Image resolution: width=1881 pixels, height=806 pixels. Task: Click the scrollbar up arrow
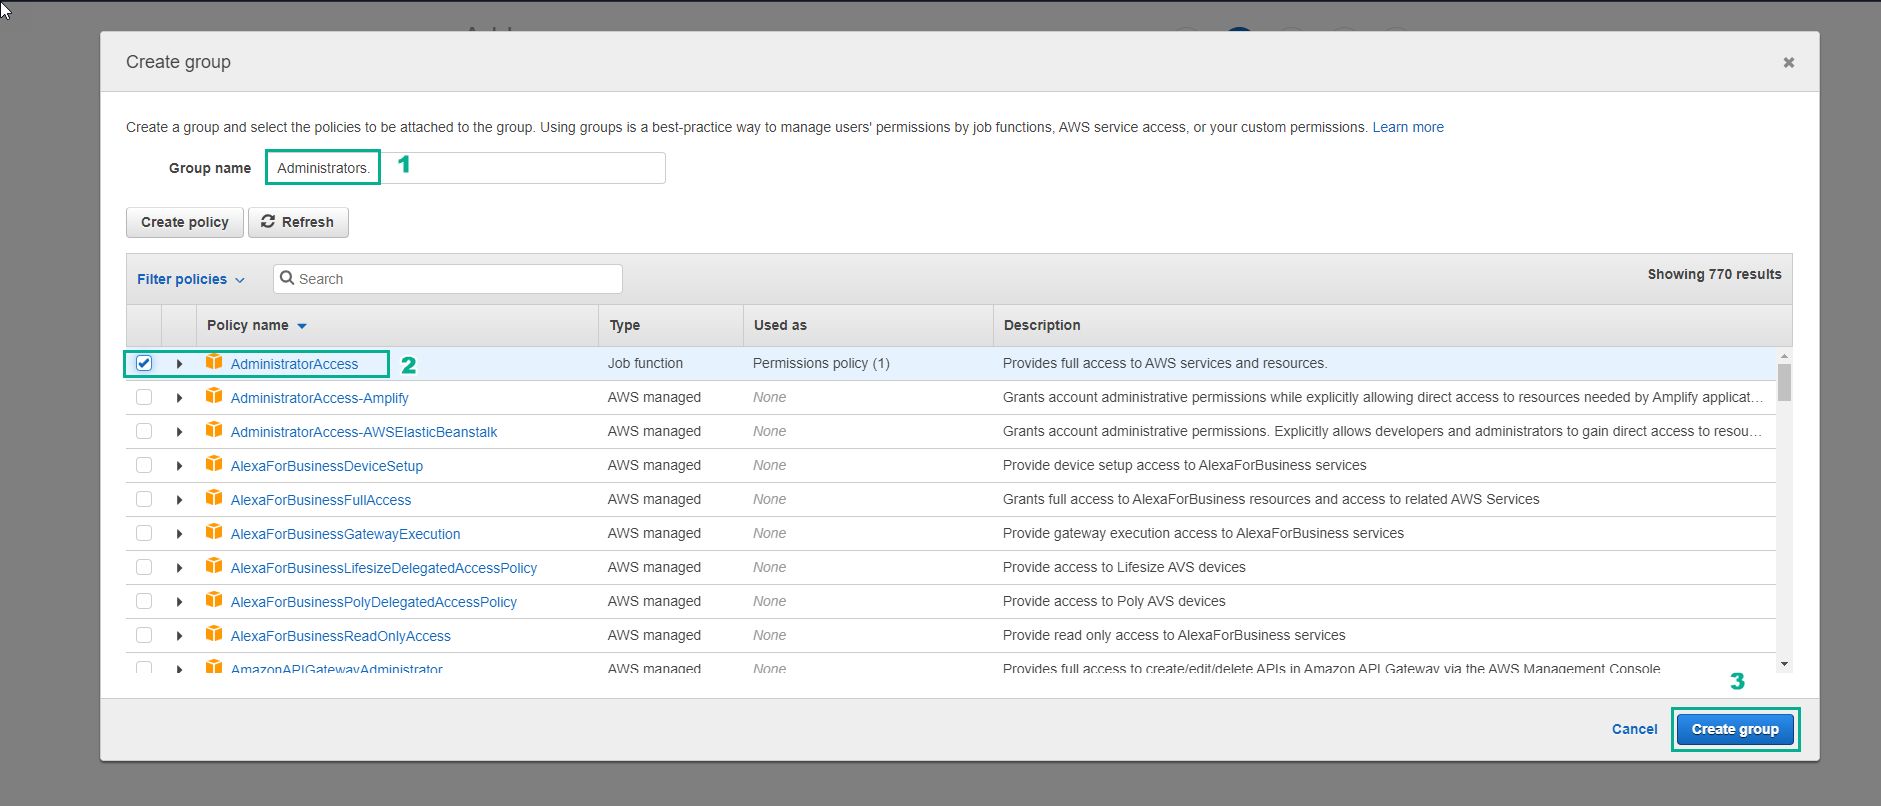1784,355
